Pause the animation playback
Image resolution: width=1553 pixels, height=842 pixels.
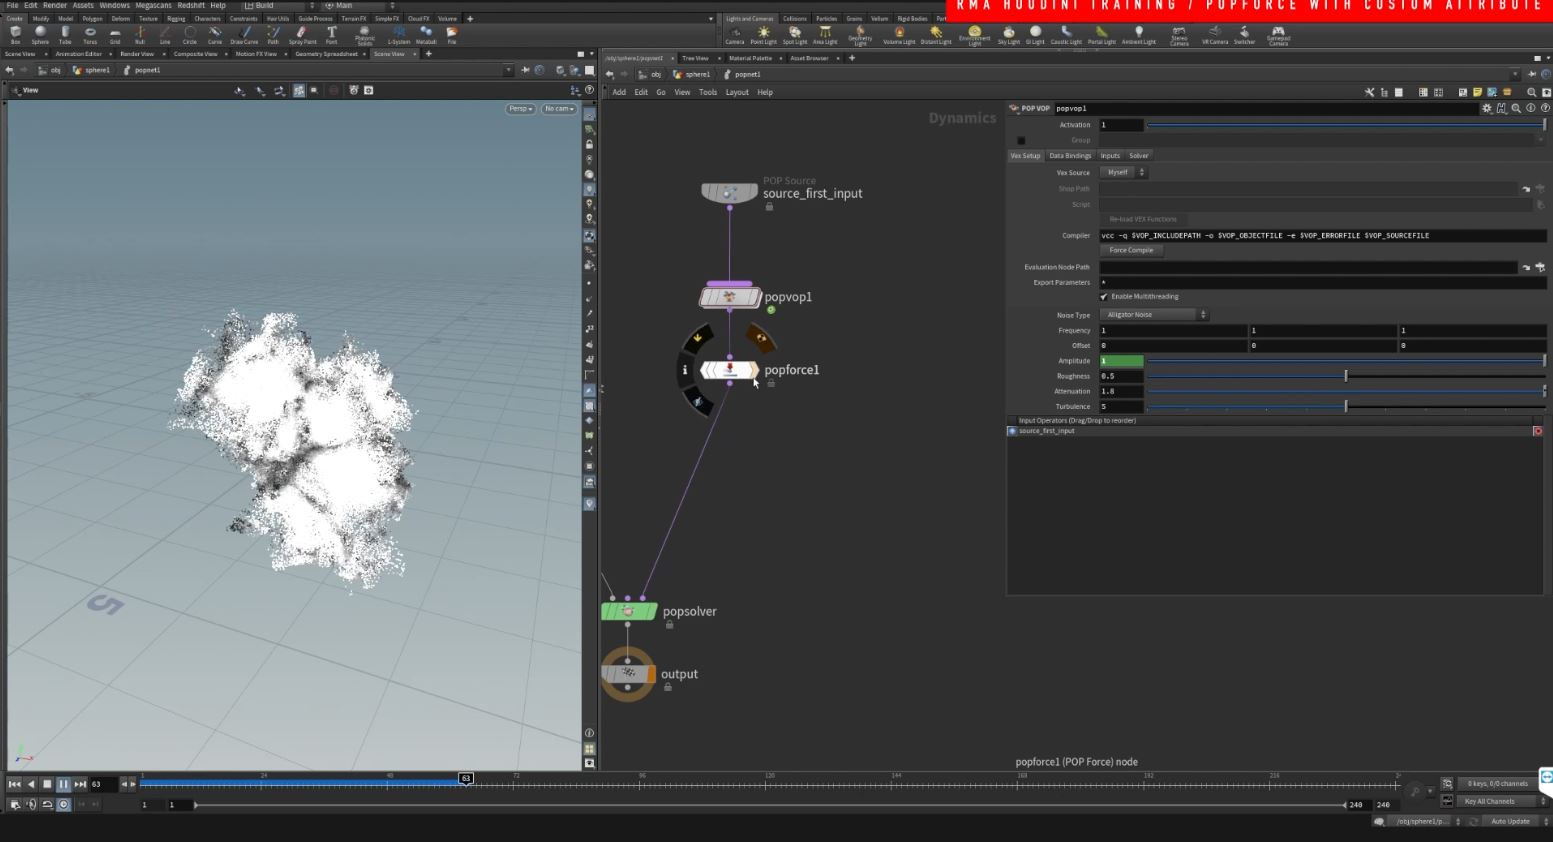pos(64,784)
